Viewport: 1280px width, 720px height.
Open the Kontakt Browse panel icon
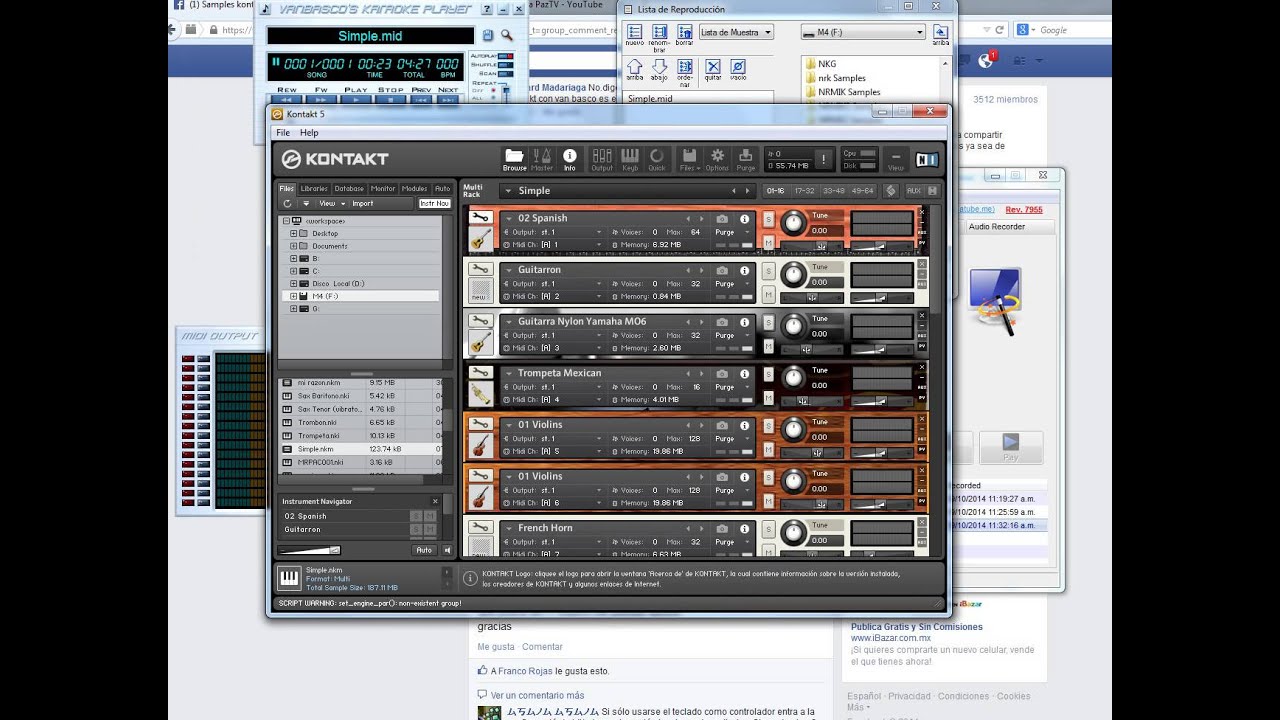pos(514,159)
